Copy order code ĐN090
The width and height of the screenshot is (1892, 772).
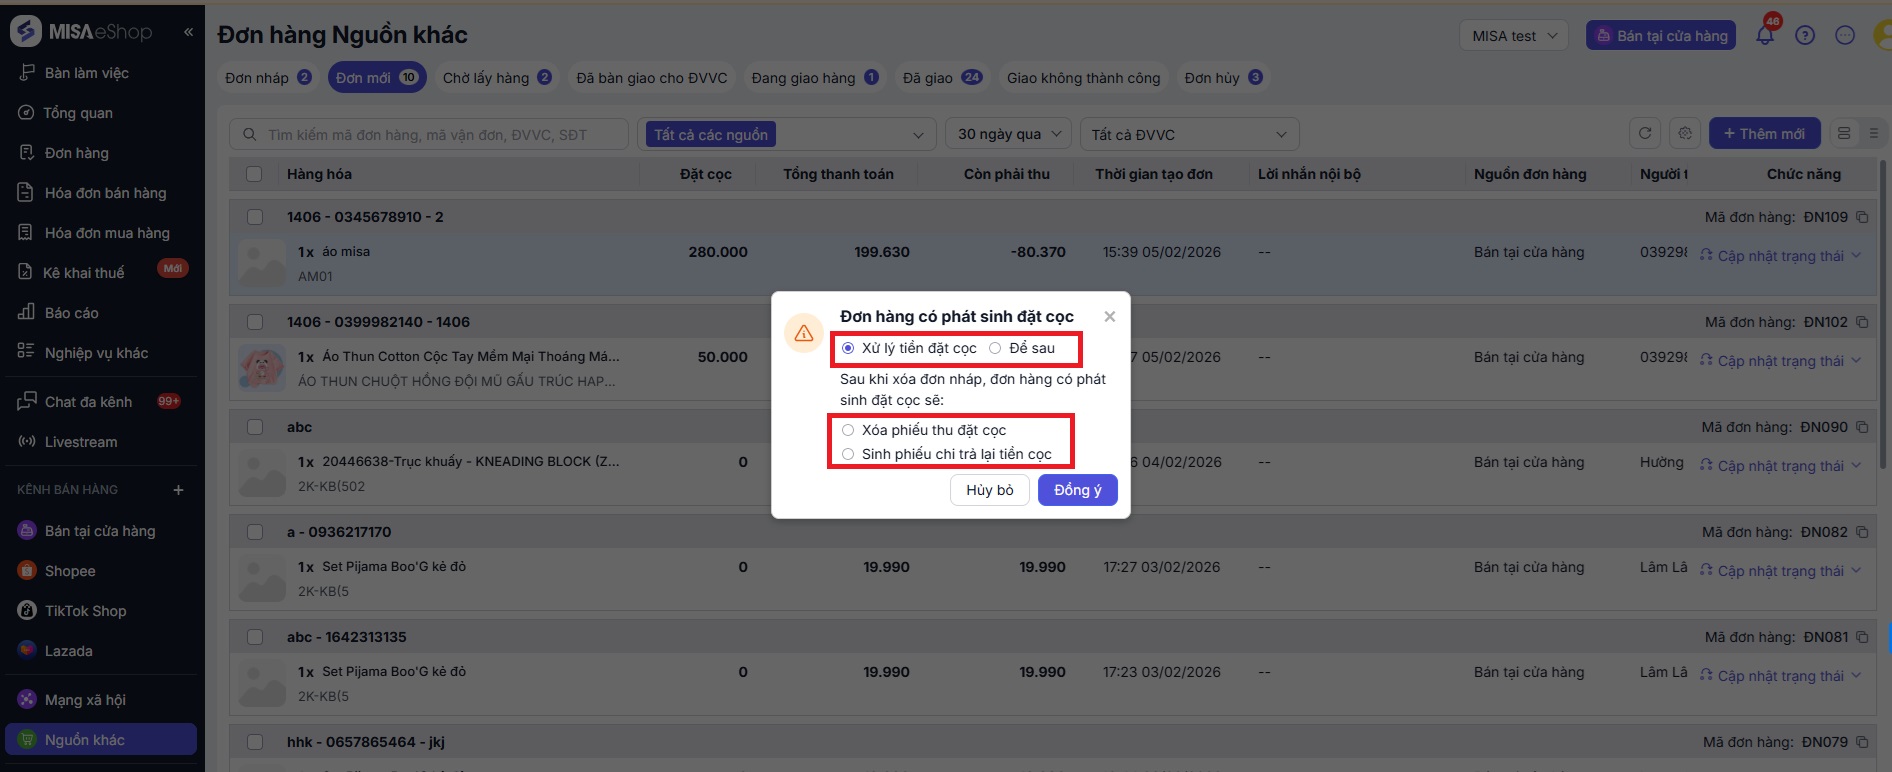1862,427
